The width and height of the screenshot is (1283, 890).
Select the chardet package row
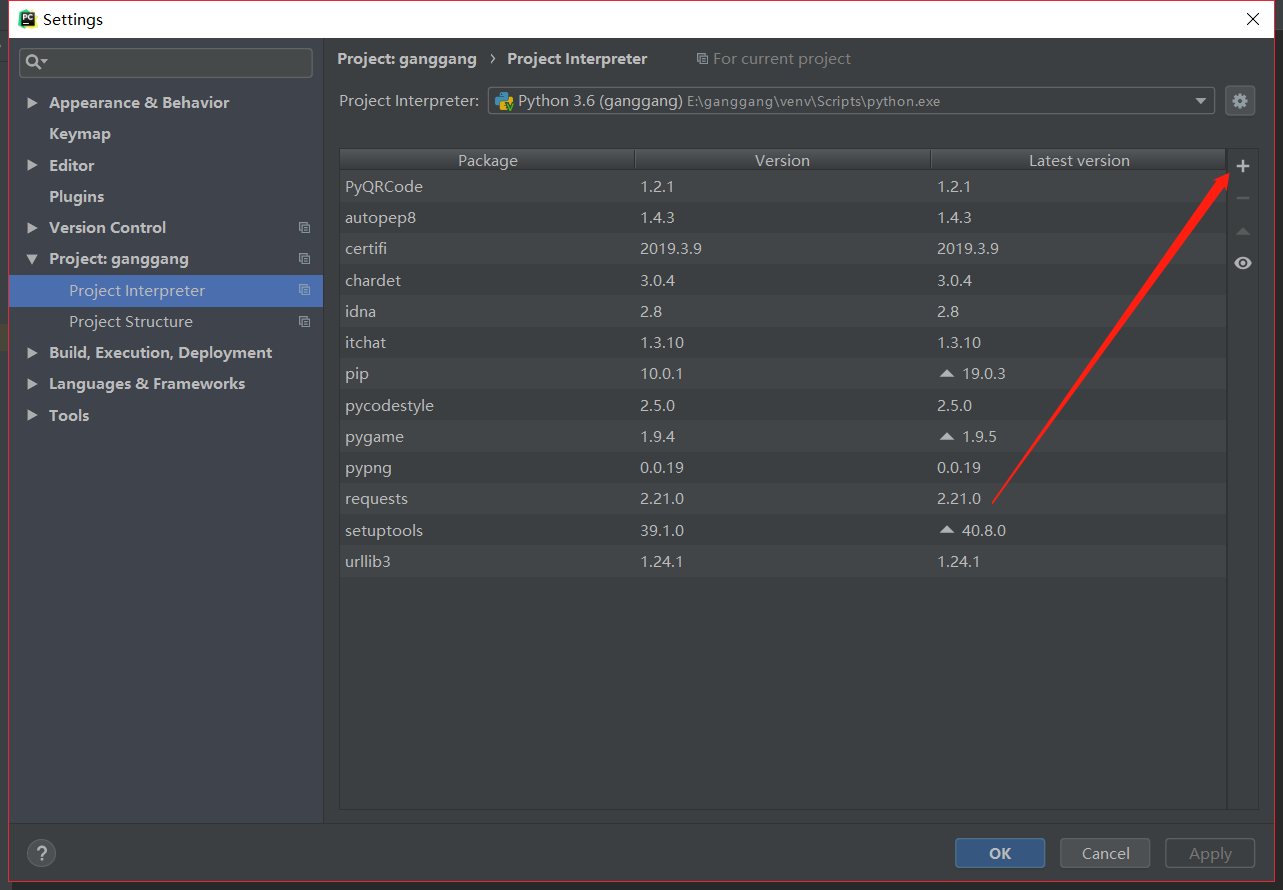[x=783, y=280]
